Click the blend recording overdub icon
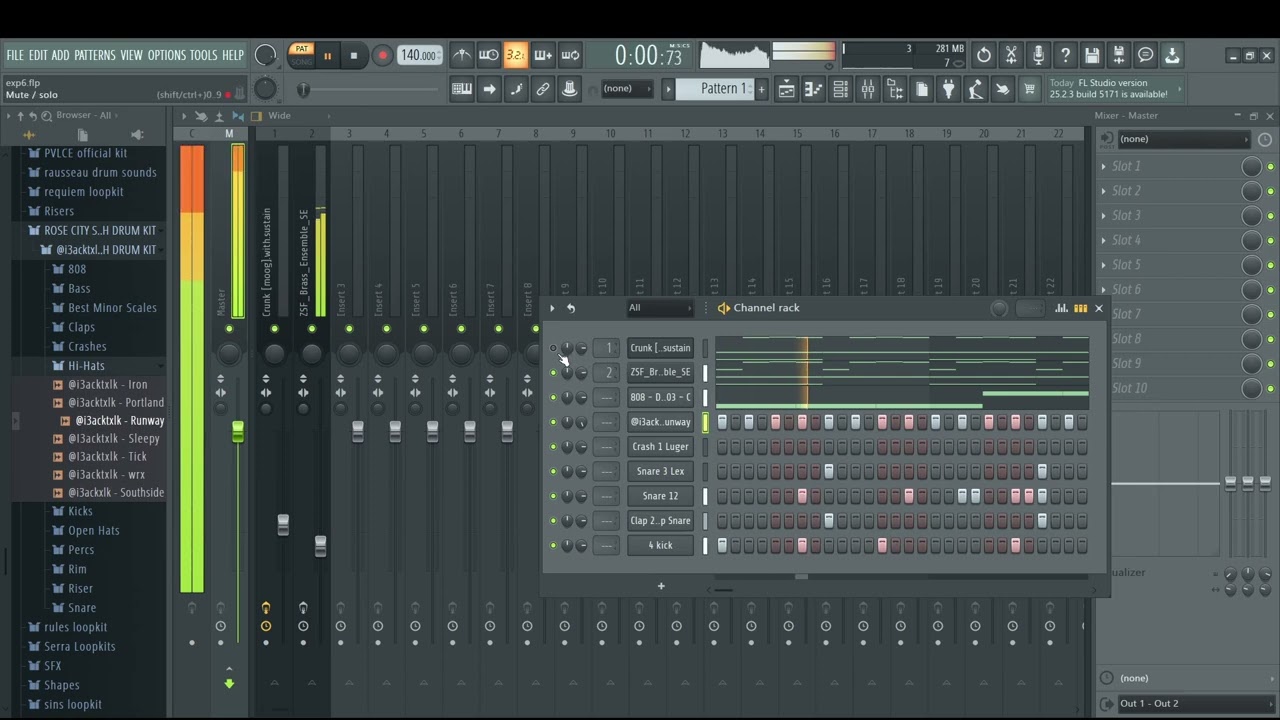 point(543,55)
